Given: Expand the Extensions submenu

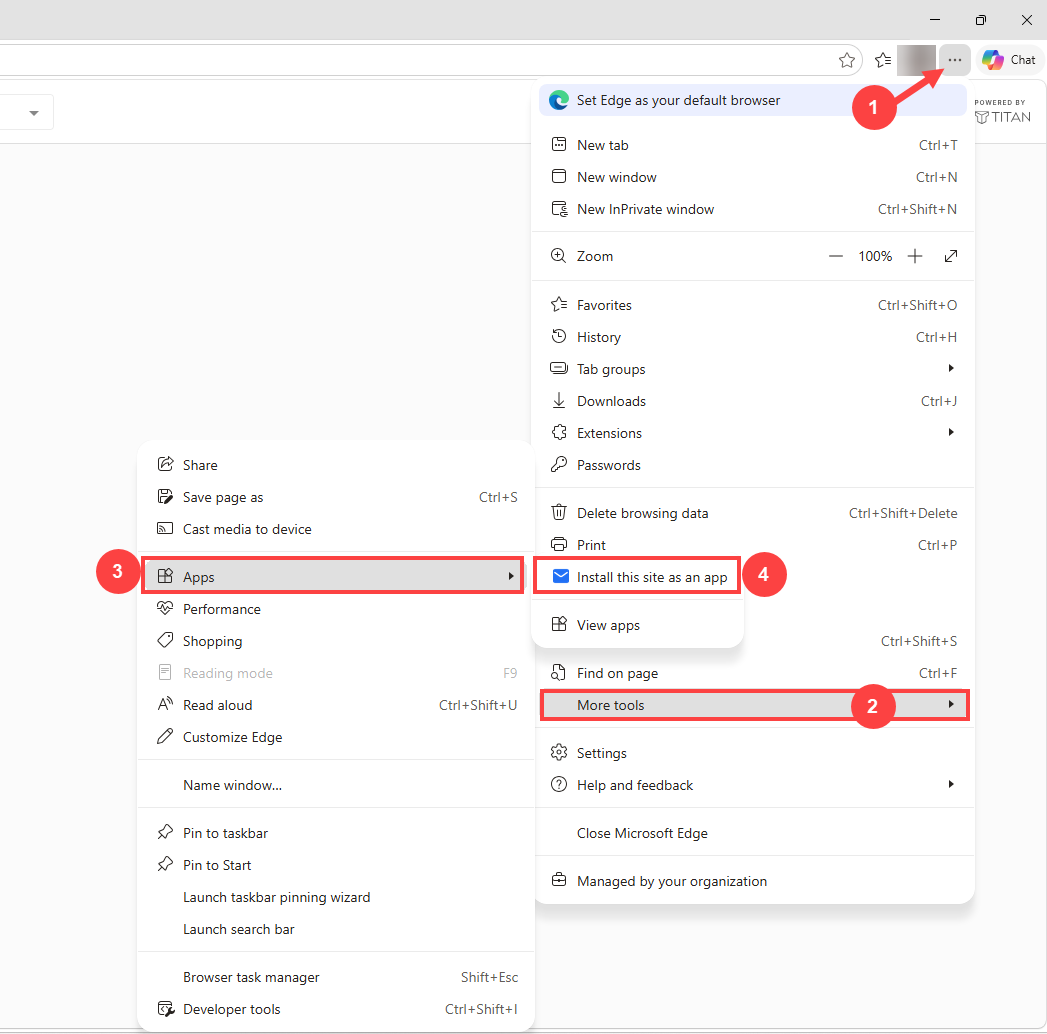Looking at the screenshot, I should (754, 434).
